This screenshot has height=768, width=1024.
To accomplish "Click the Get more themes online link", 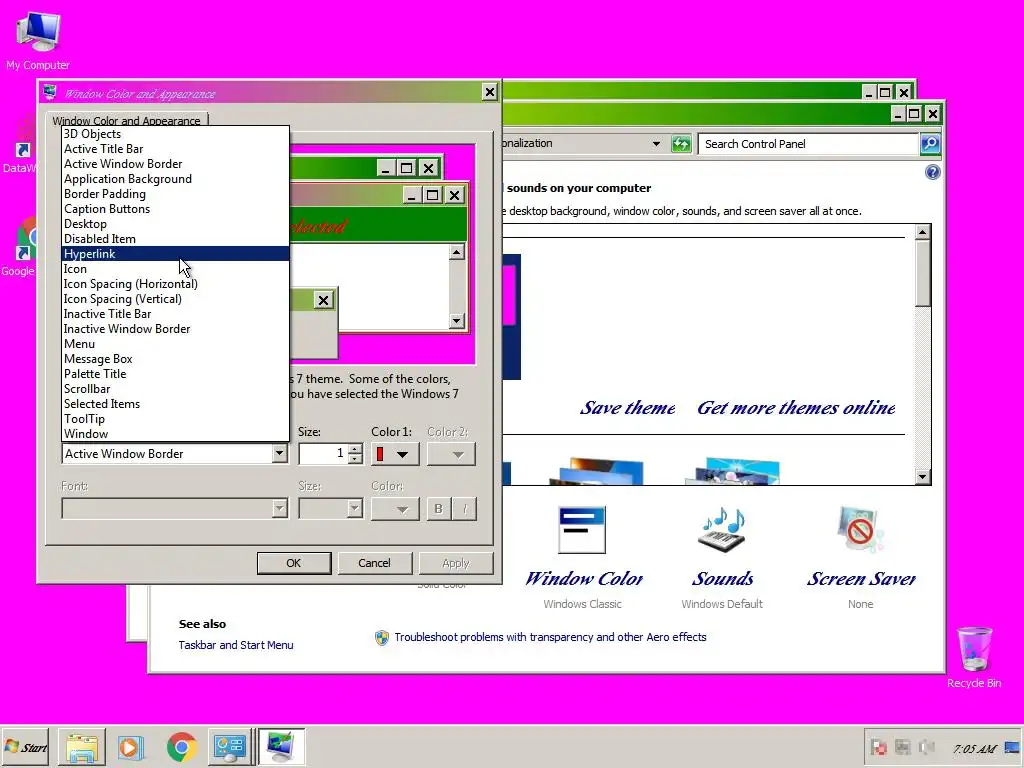I will (796, 408).
